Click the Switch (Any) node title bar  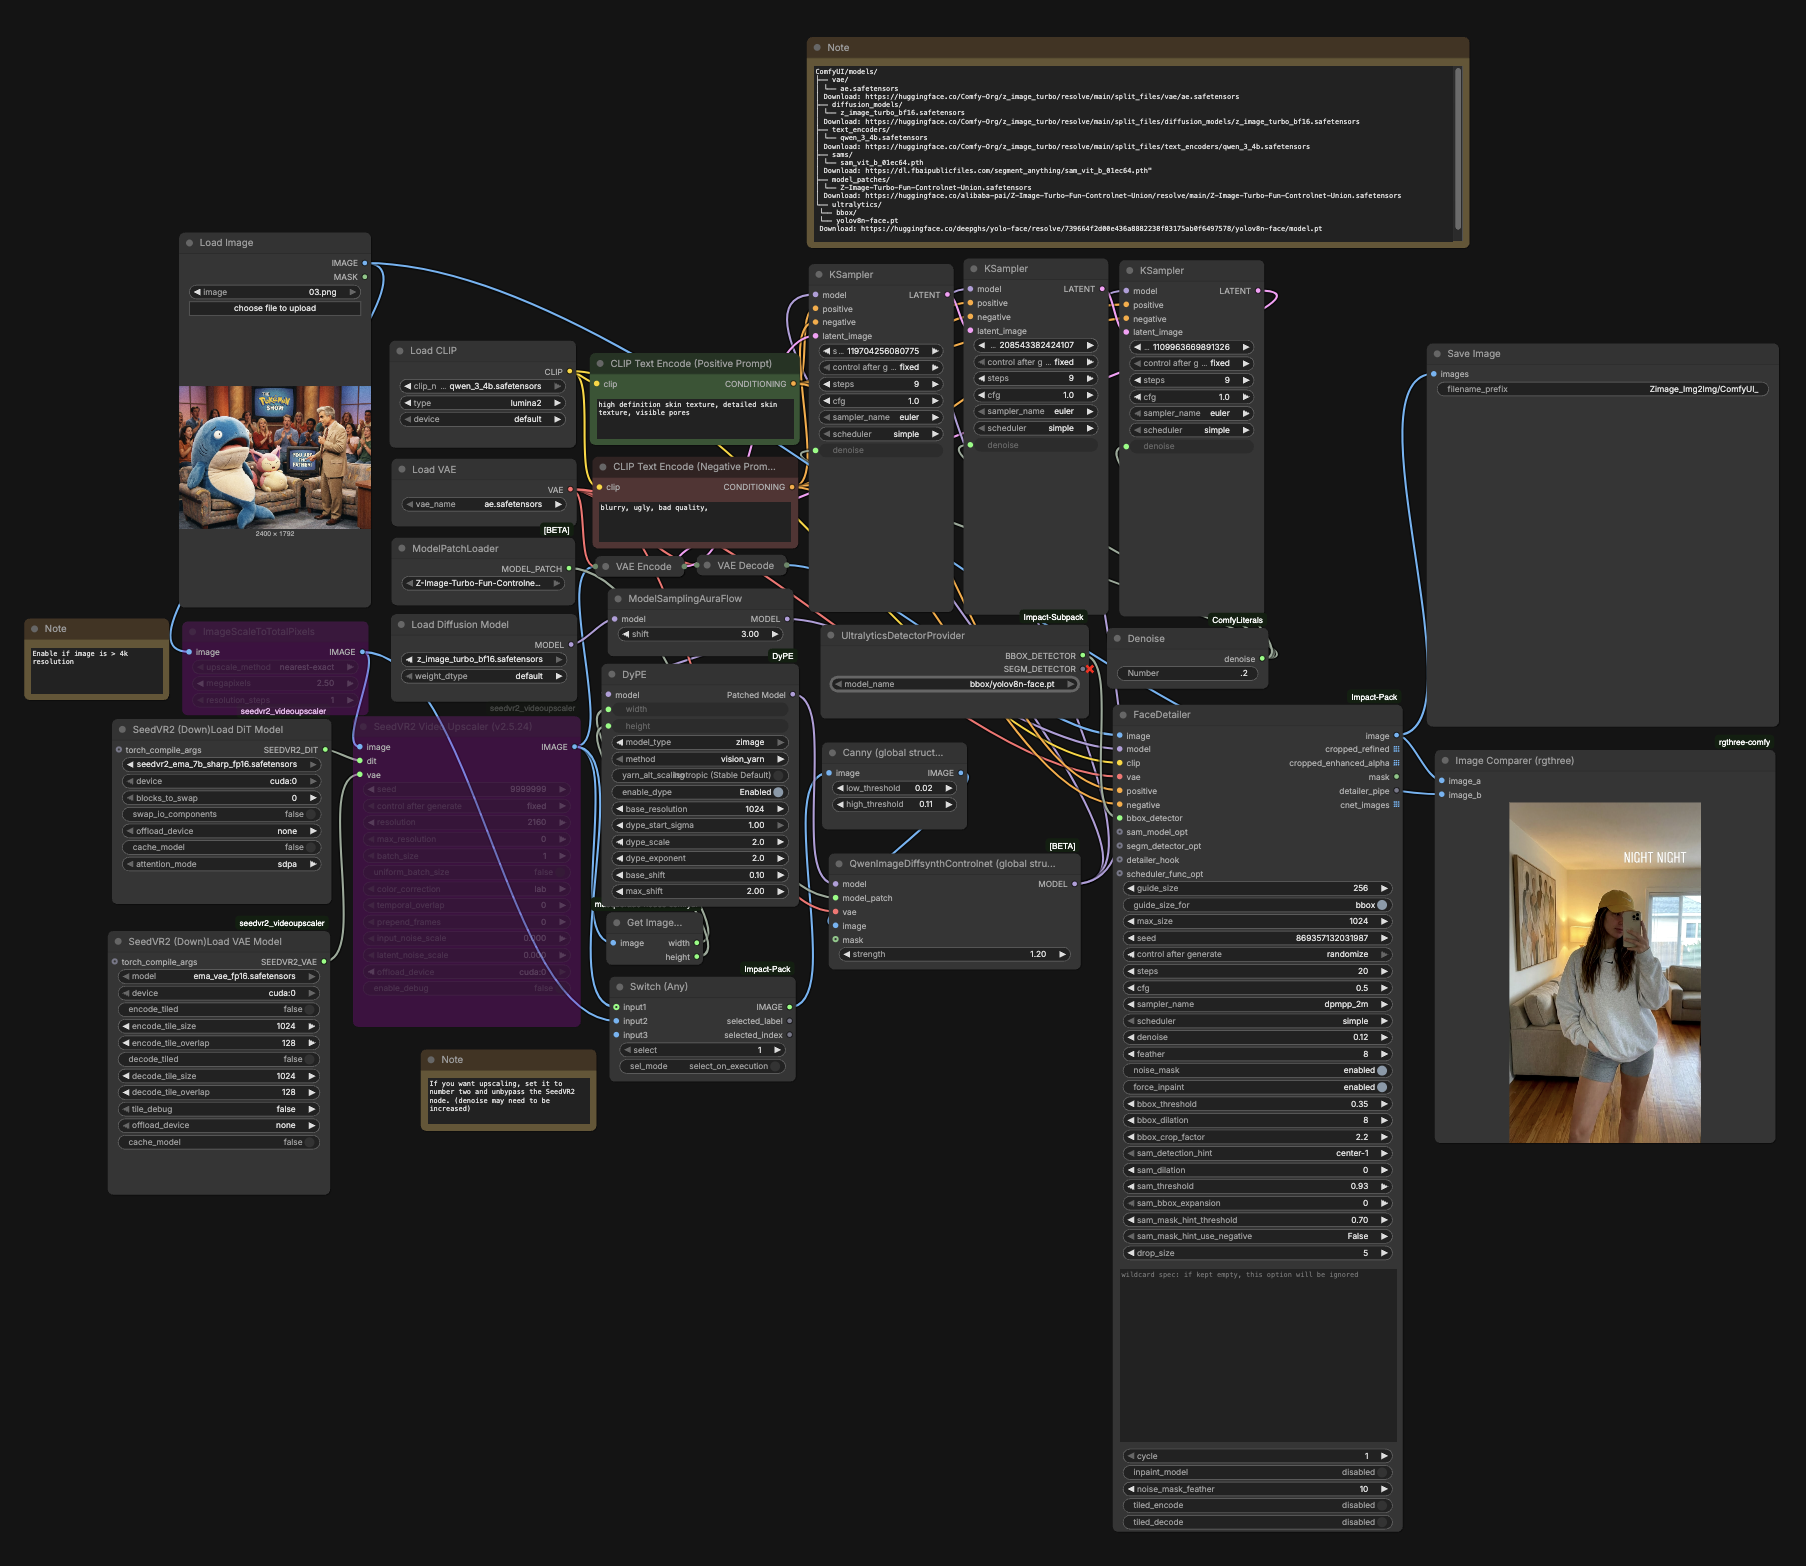700,987
